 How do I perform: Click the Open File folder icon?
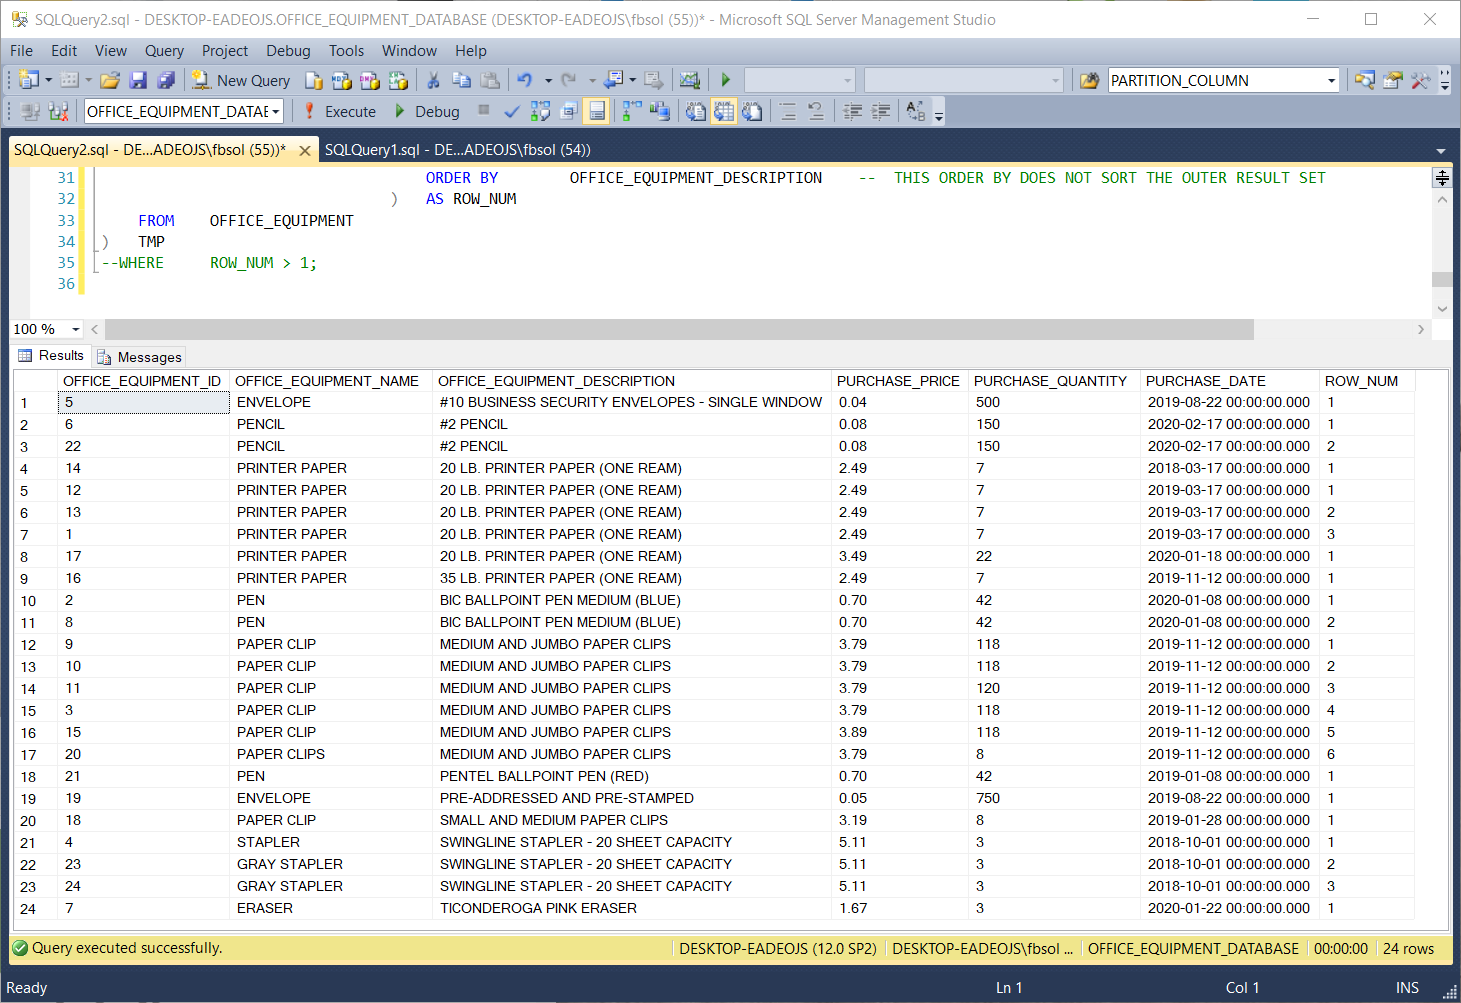[110, 81]
